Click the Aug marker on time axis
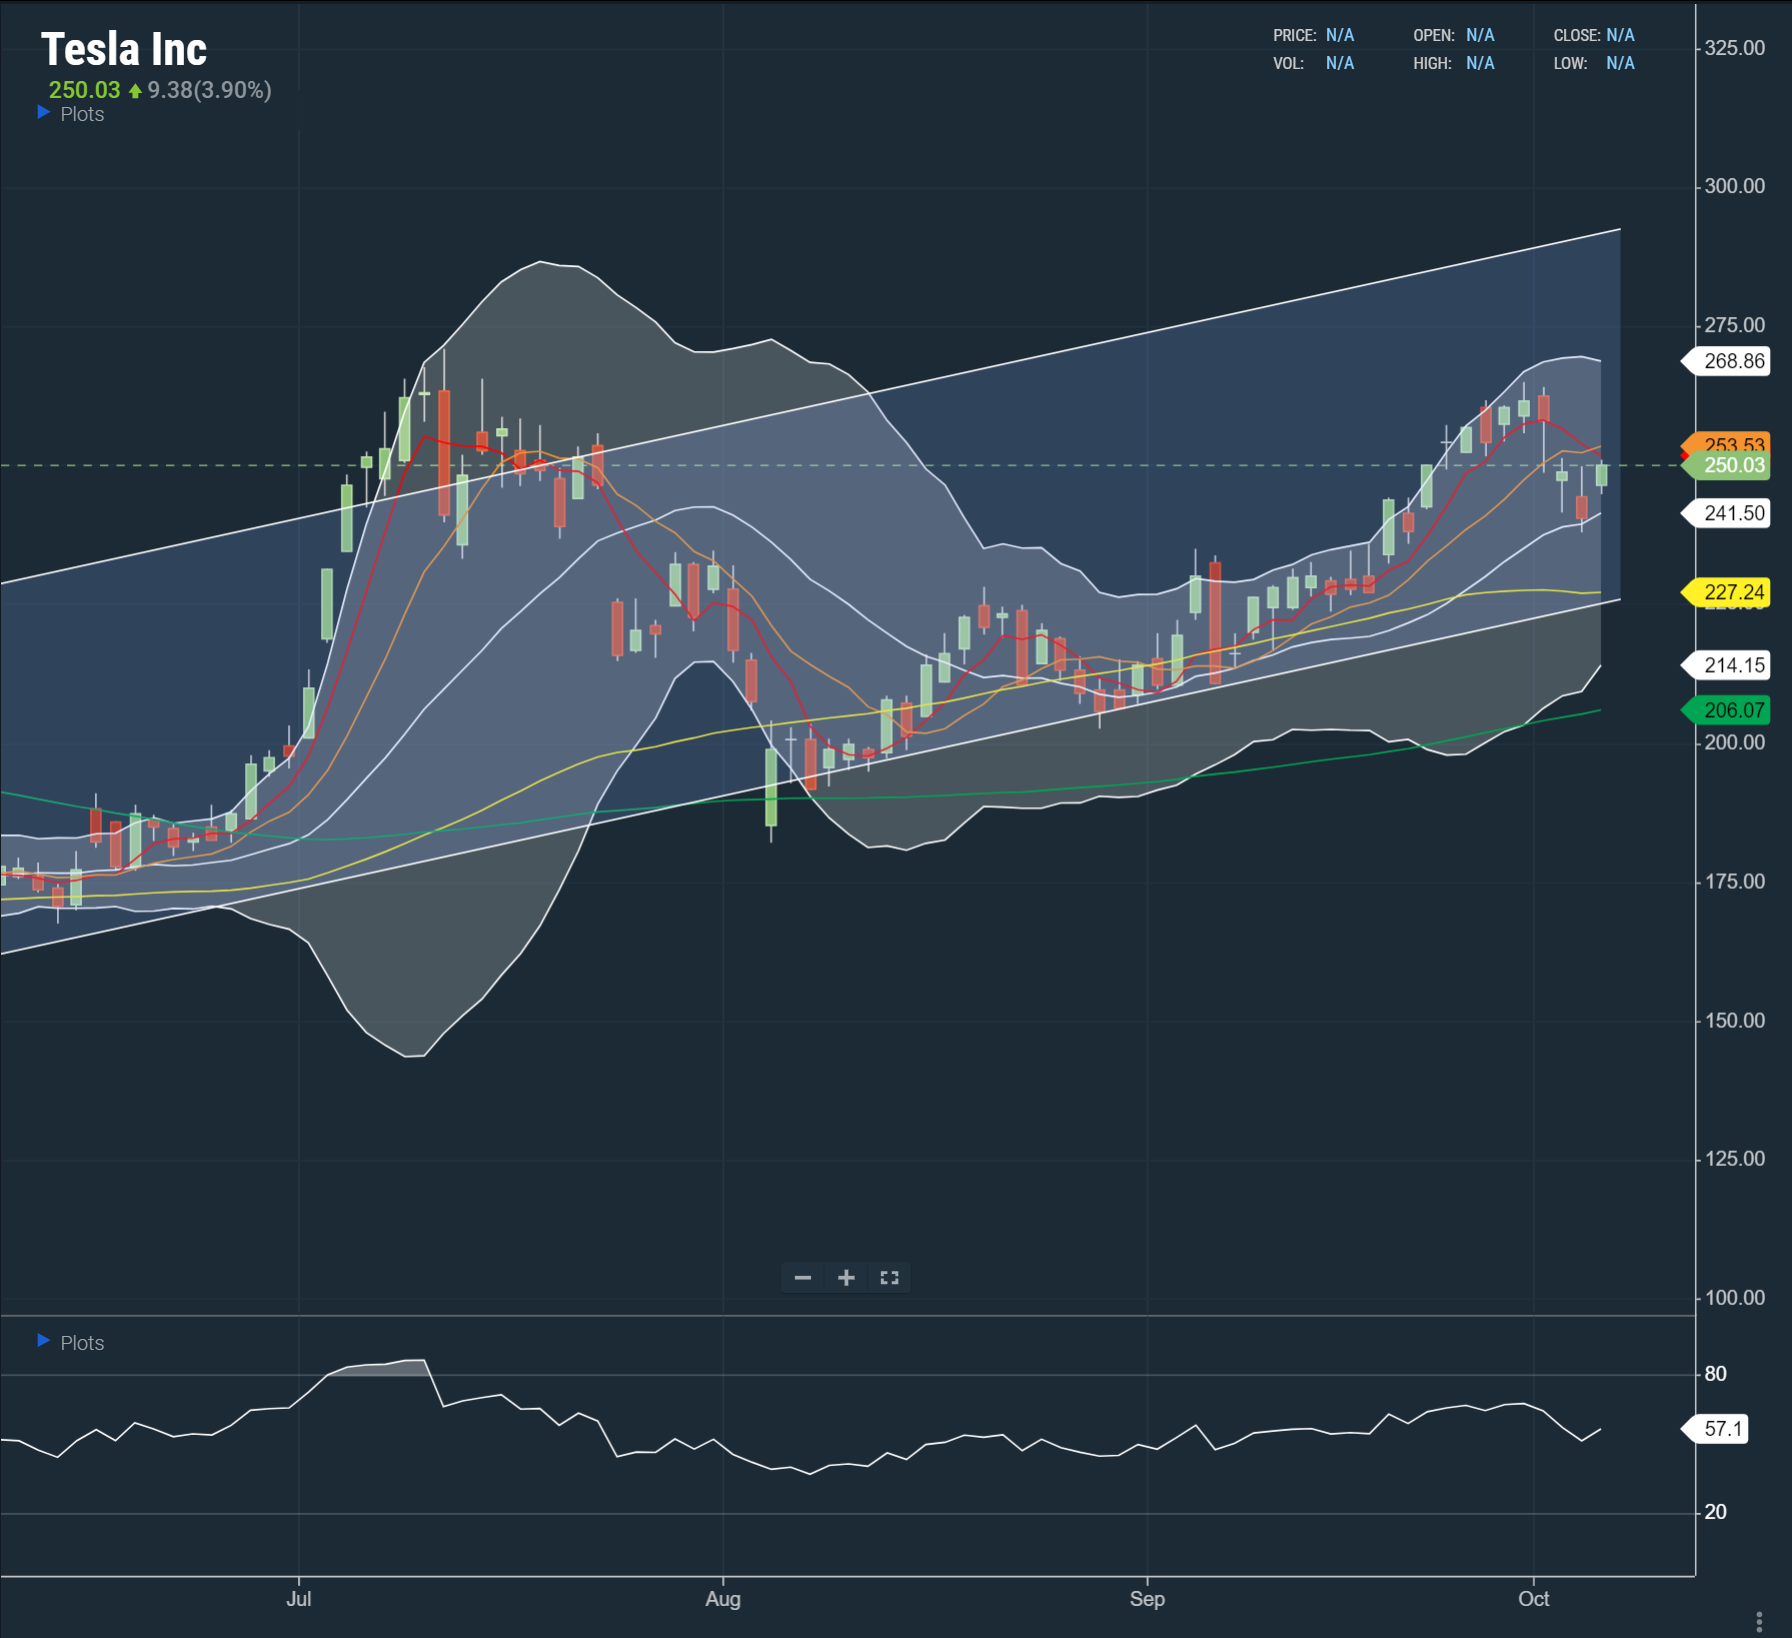Image resolution: width=1792 pixels, height=1638 pixels. 723,1598
